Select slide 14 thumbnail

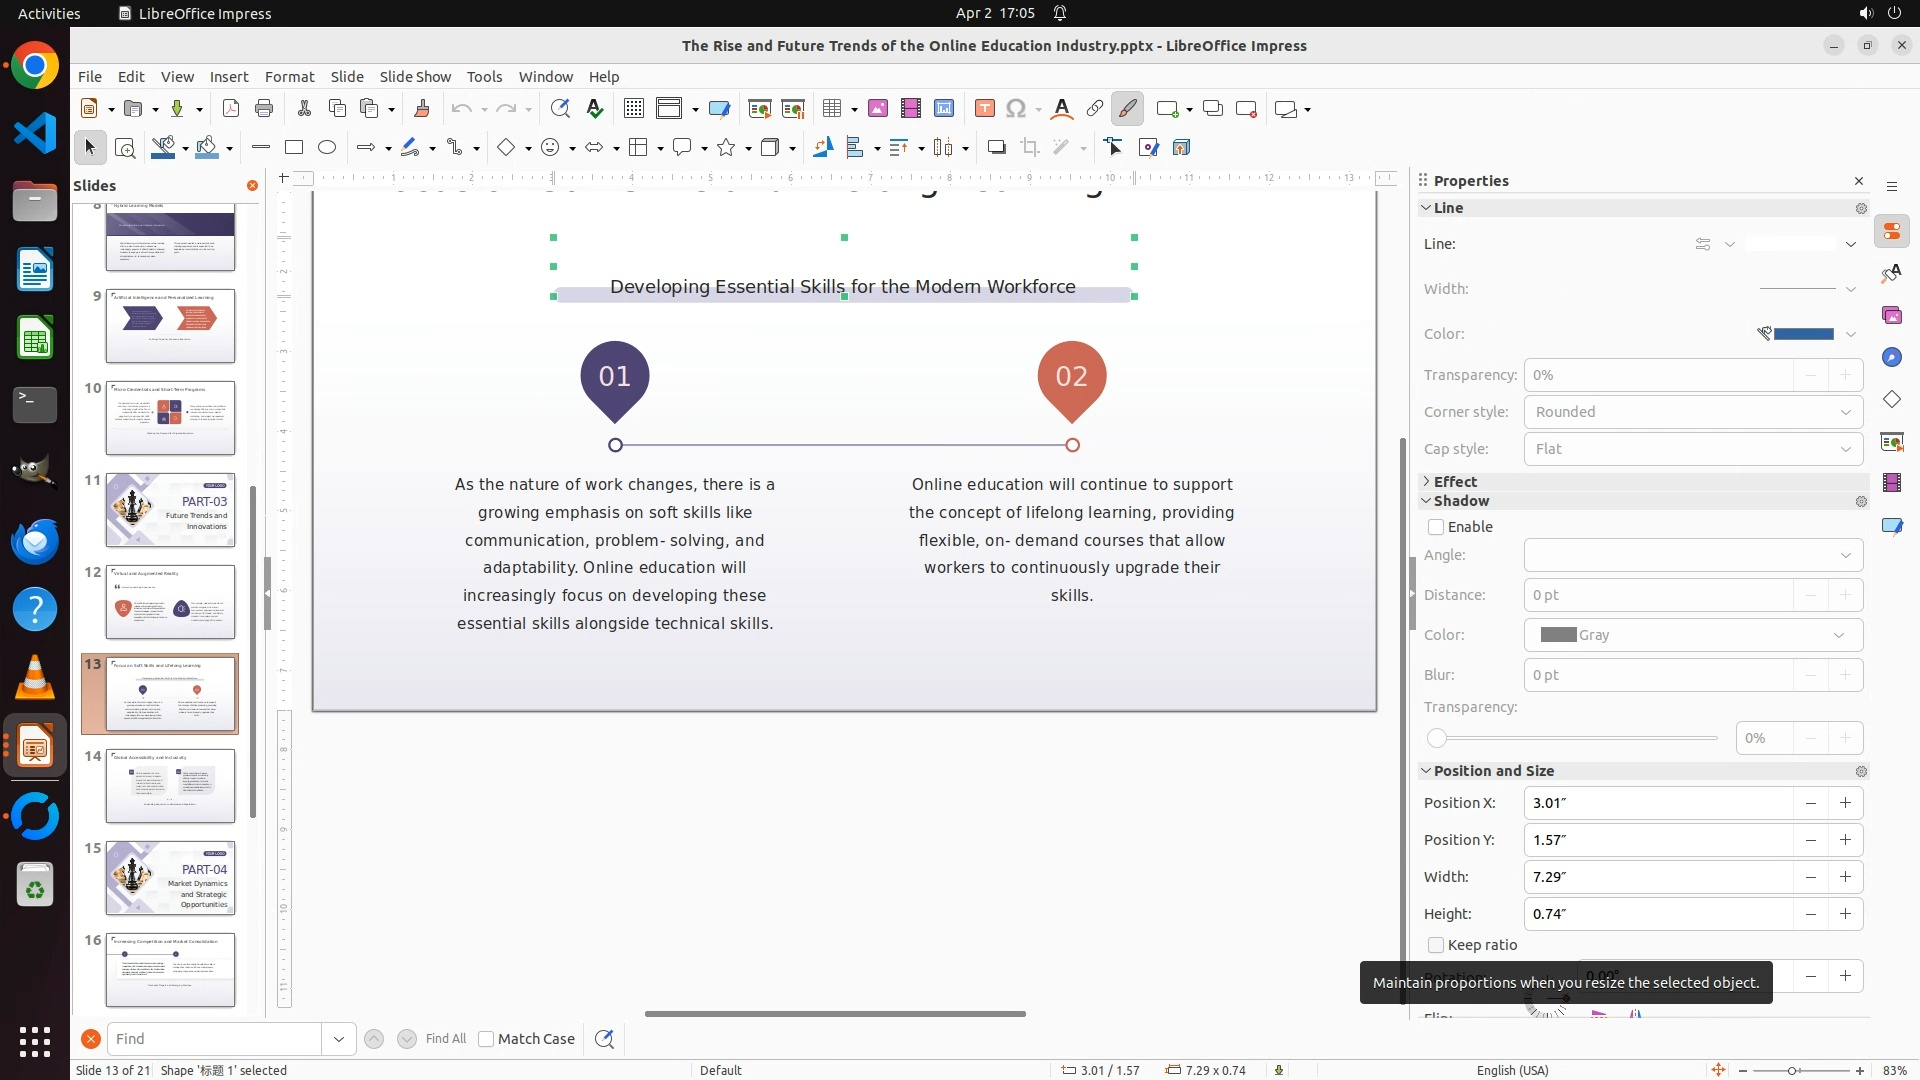point(170,786)
